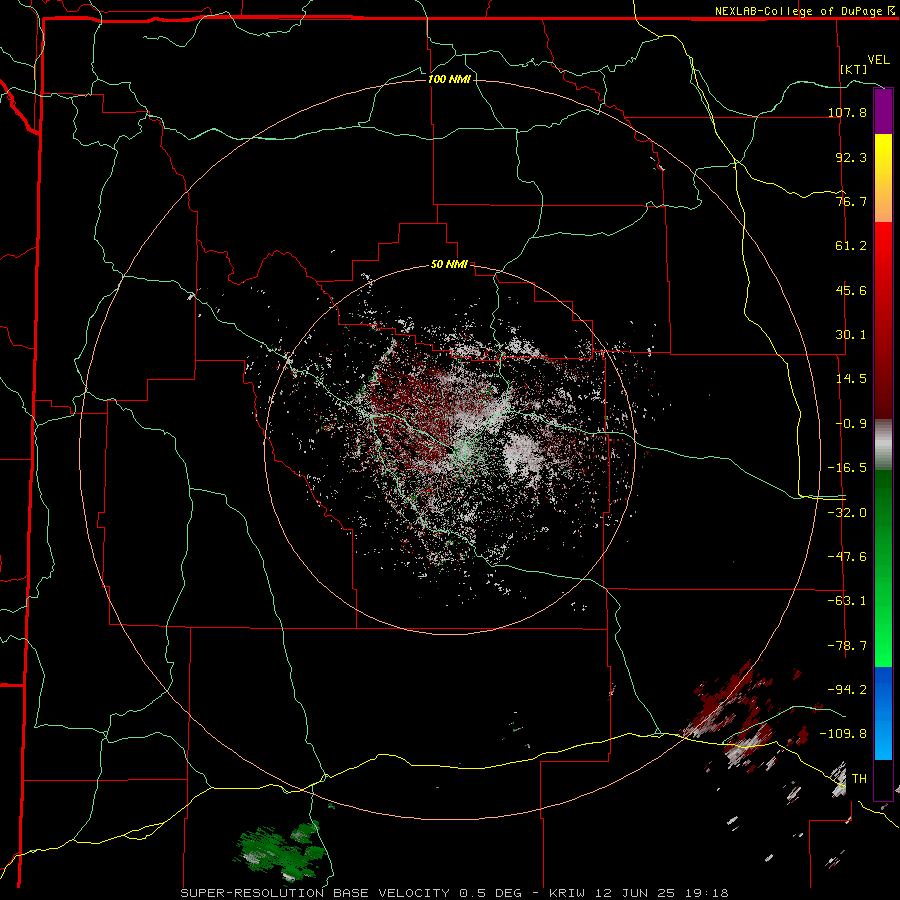Click the TH range-folded legend label
This screenshot has width=900, height=900.
(x=859, y=779)
